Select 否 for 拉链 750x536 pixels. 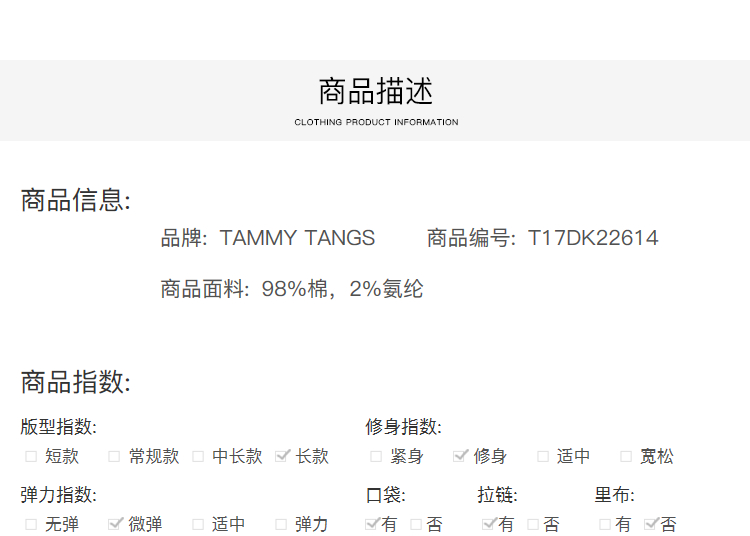pos(533,524)
